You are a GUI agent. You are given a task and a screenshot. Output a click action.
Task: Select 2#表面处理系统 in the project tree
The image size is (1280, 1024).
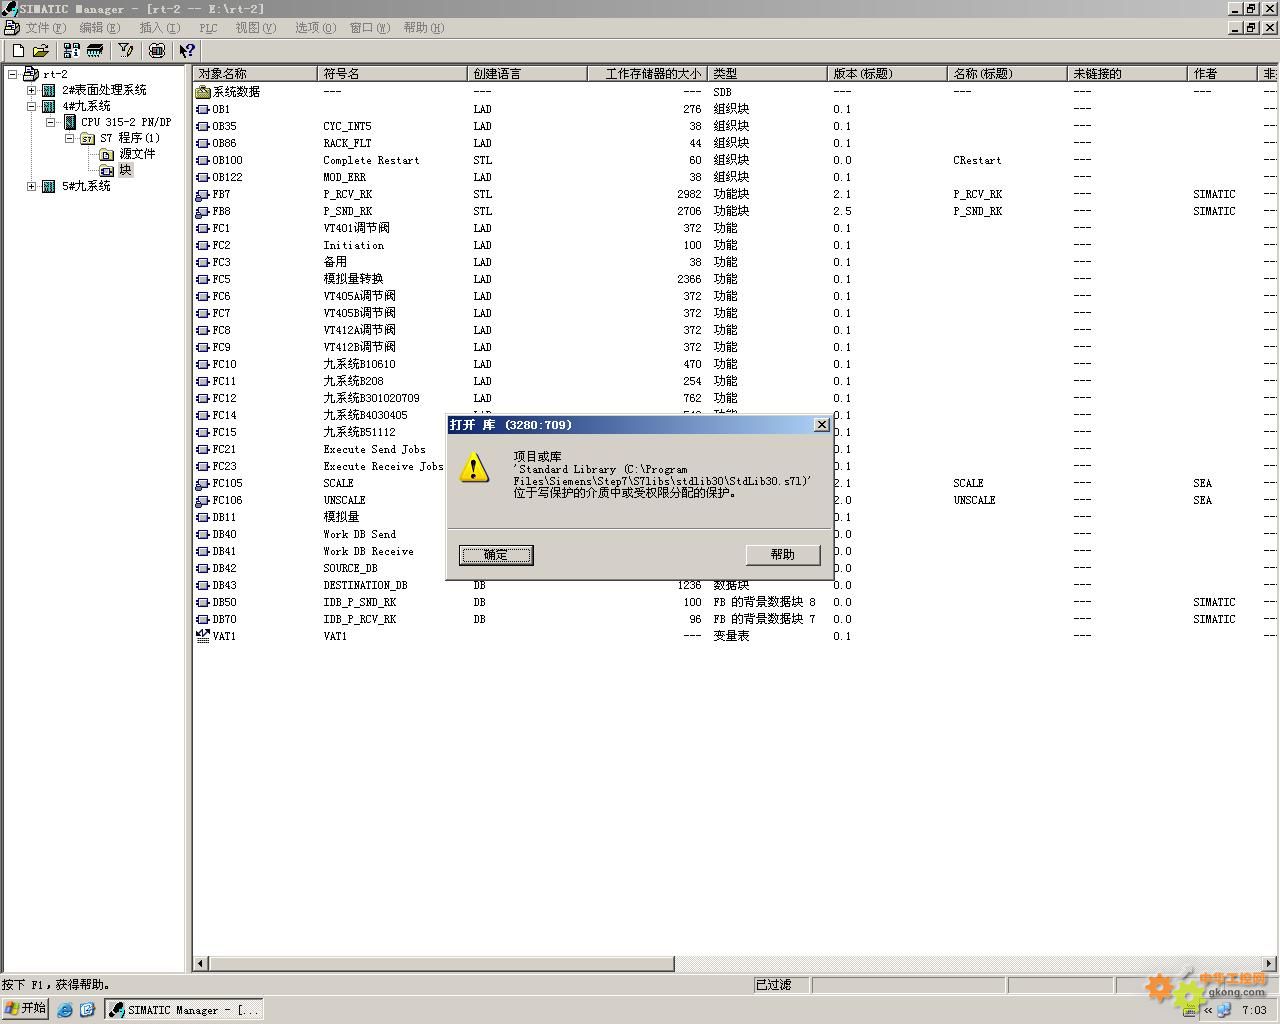104,90
